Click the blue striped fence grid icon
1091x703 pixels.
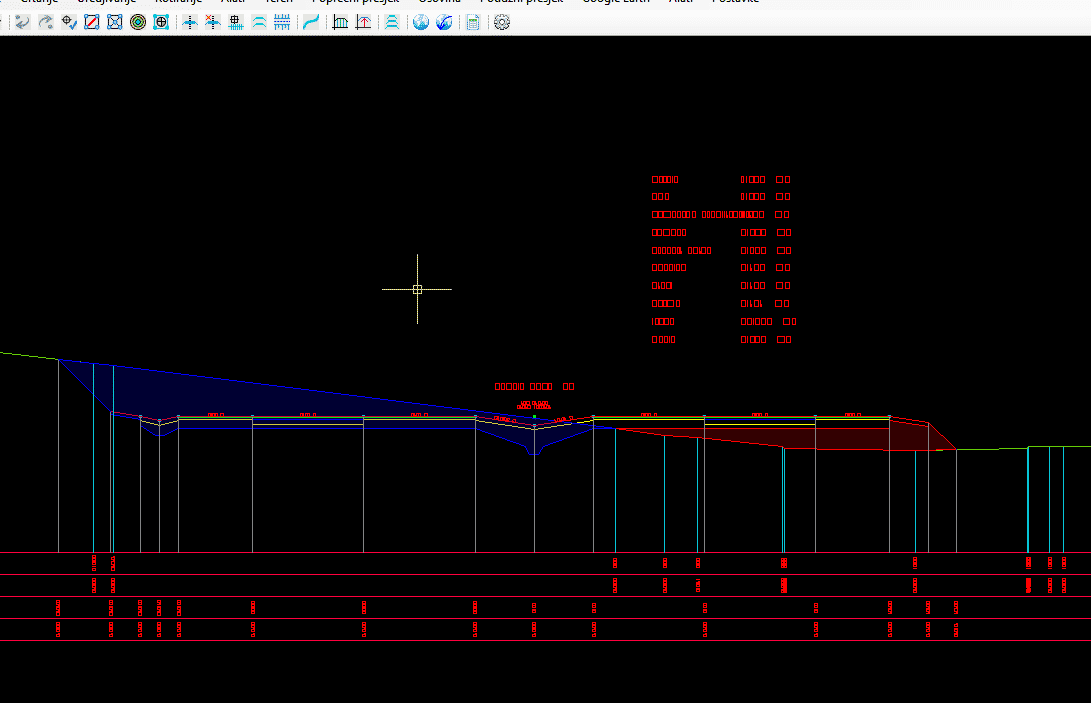click(x=283, y=22)
